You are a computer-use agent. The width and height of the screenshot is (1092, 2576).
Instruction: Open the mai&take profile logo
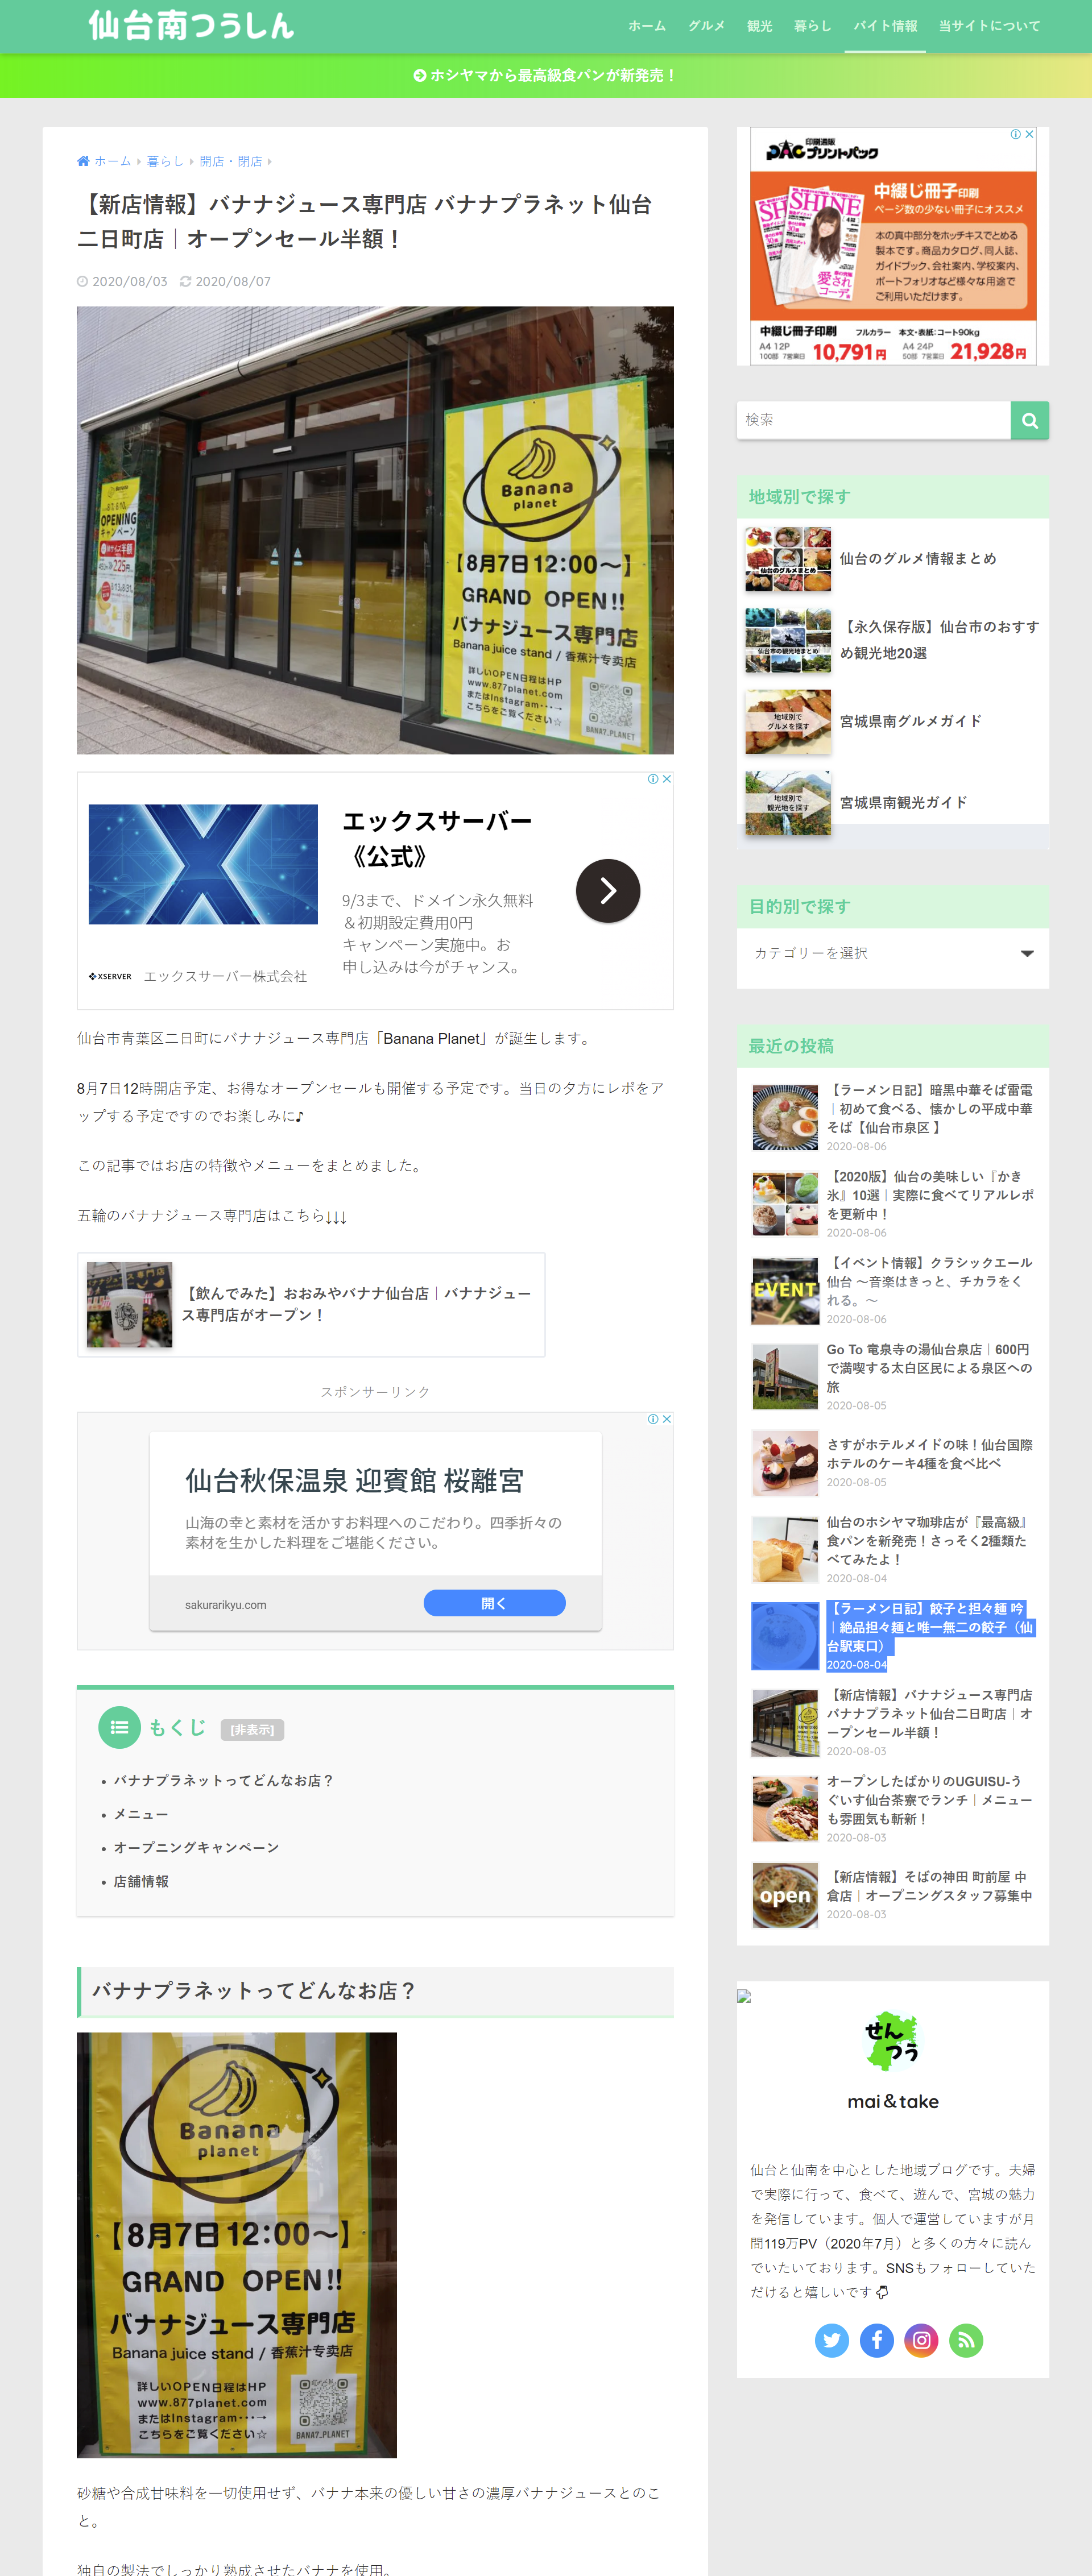coord(893,2041)
